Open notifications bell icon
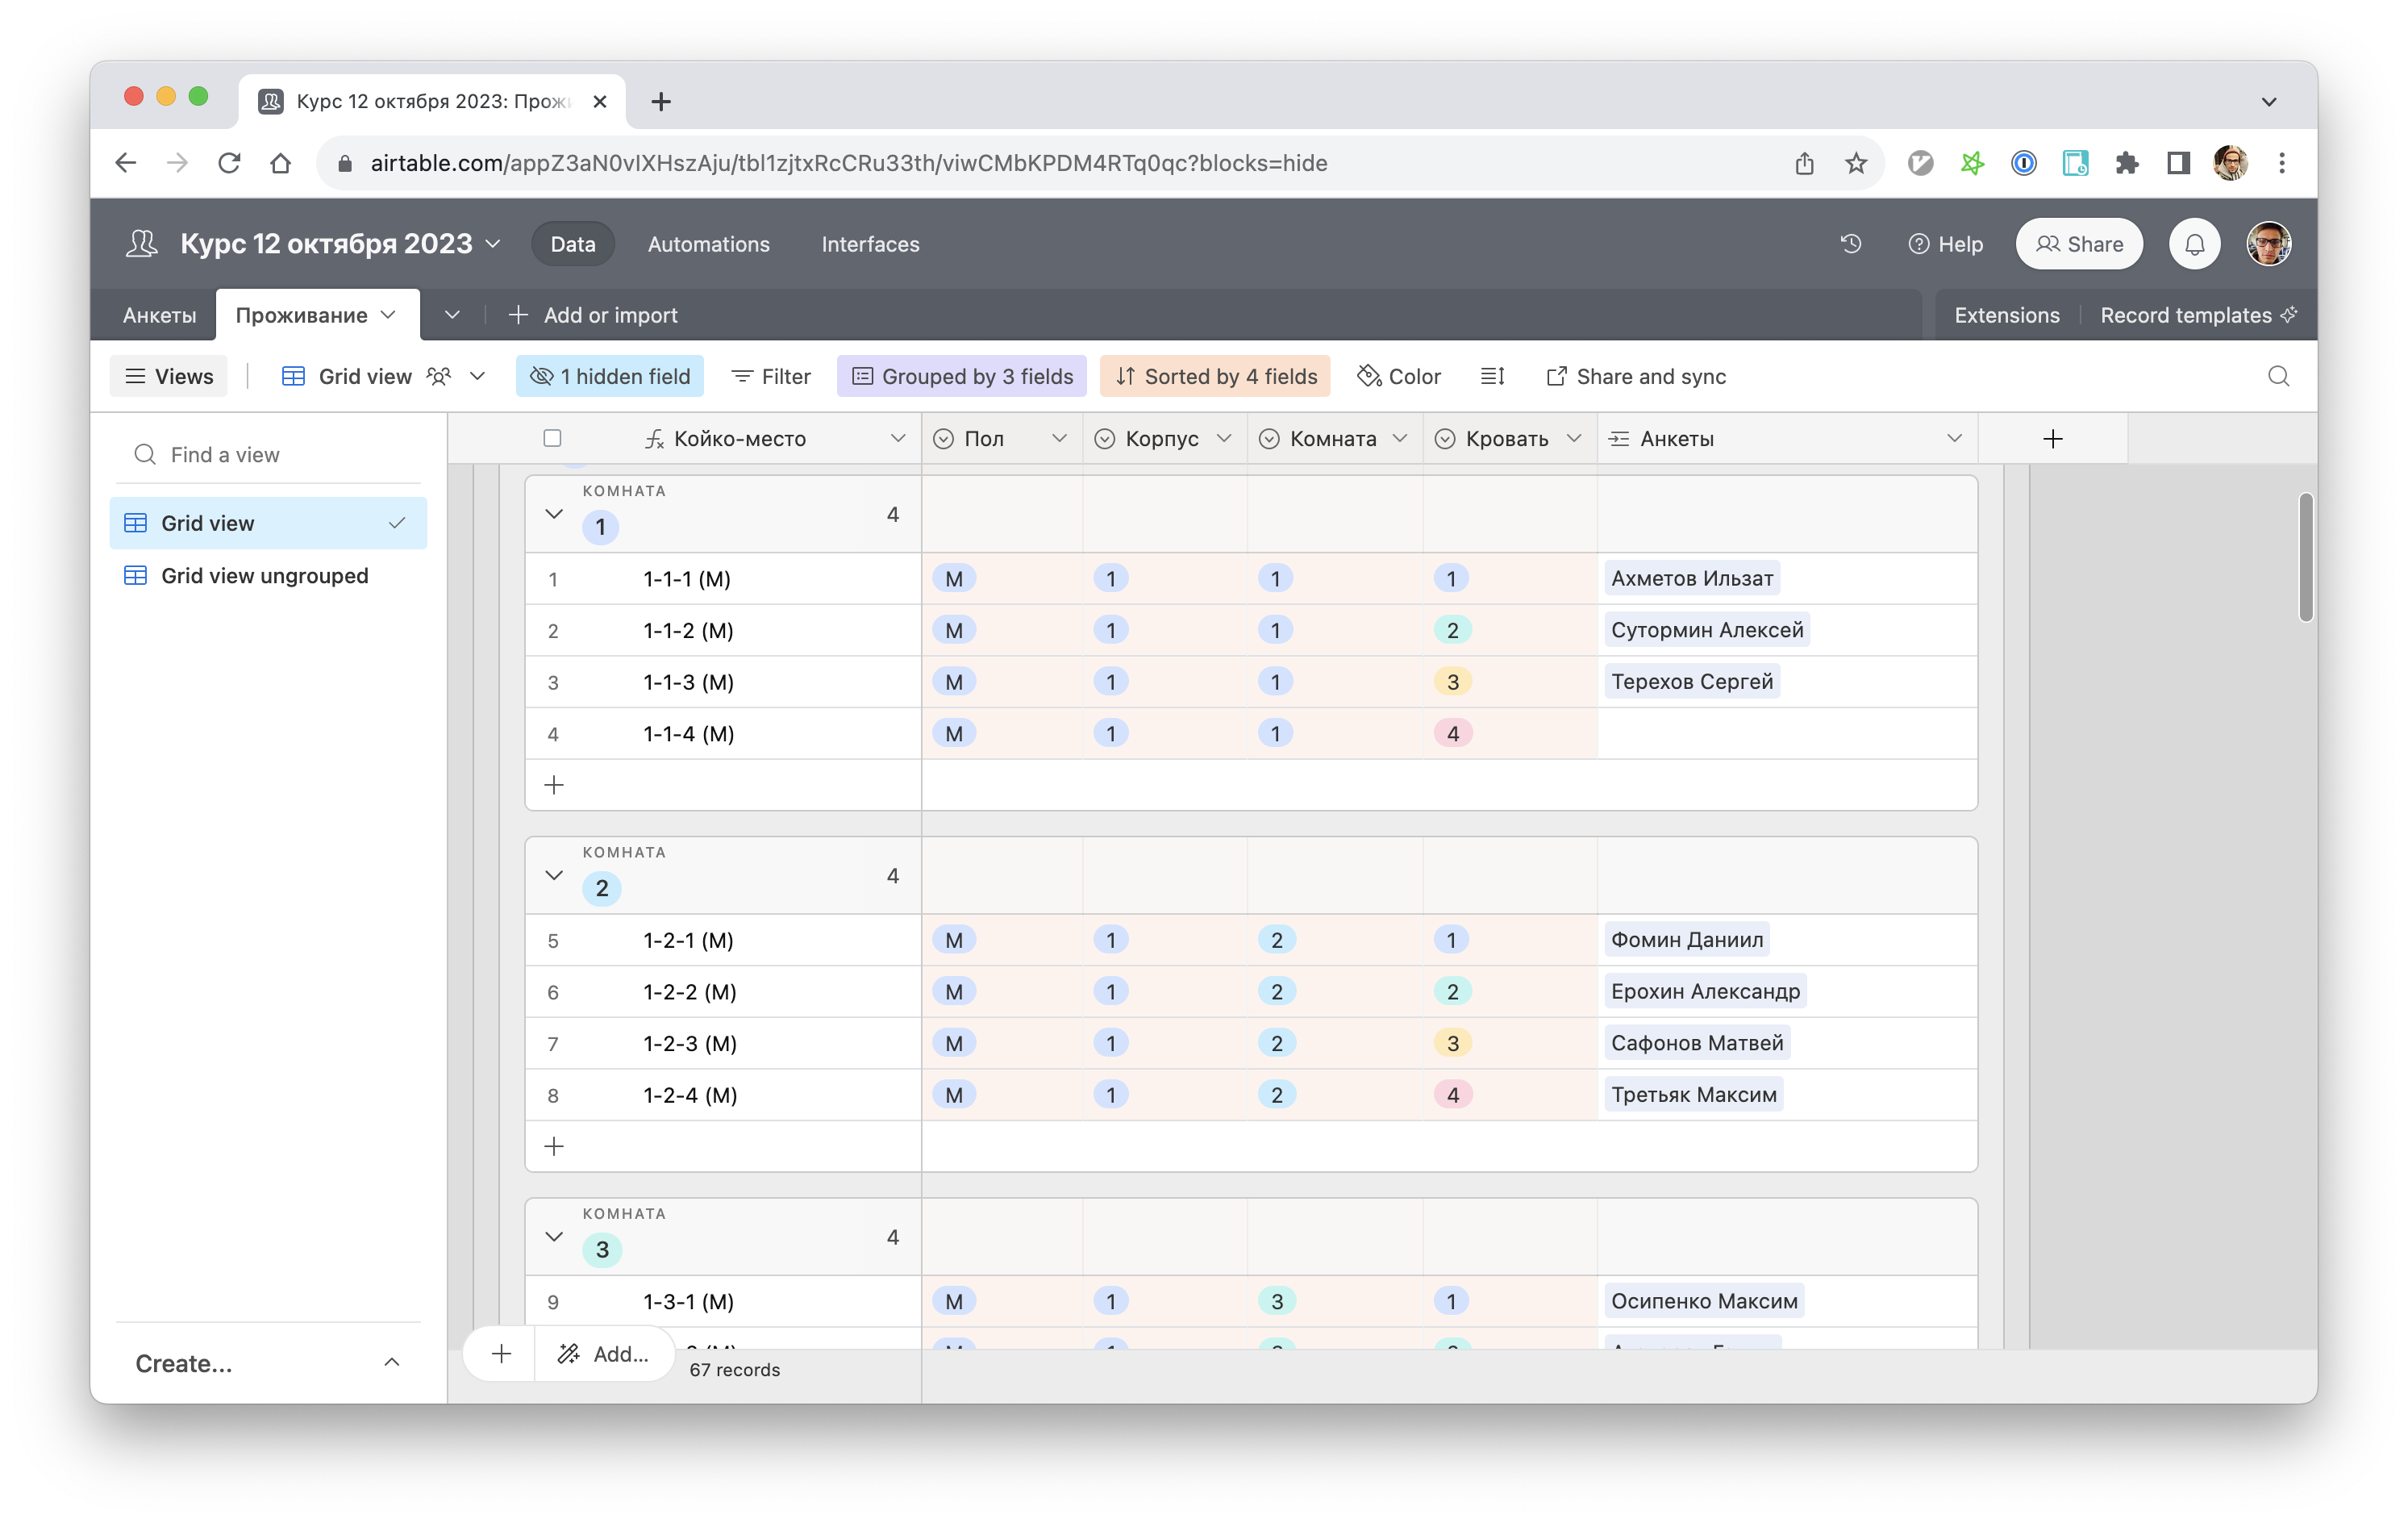Image resolution: width=2408 pixels, height=1523 pixels. [x=2194, y=244]
